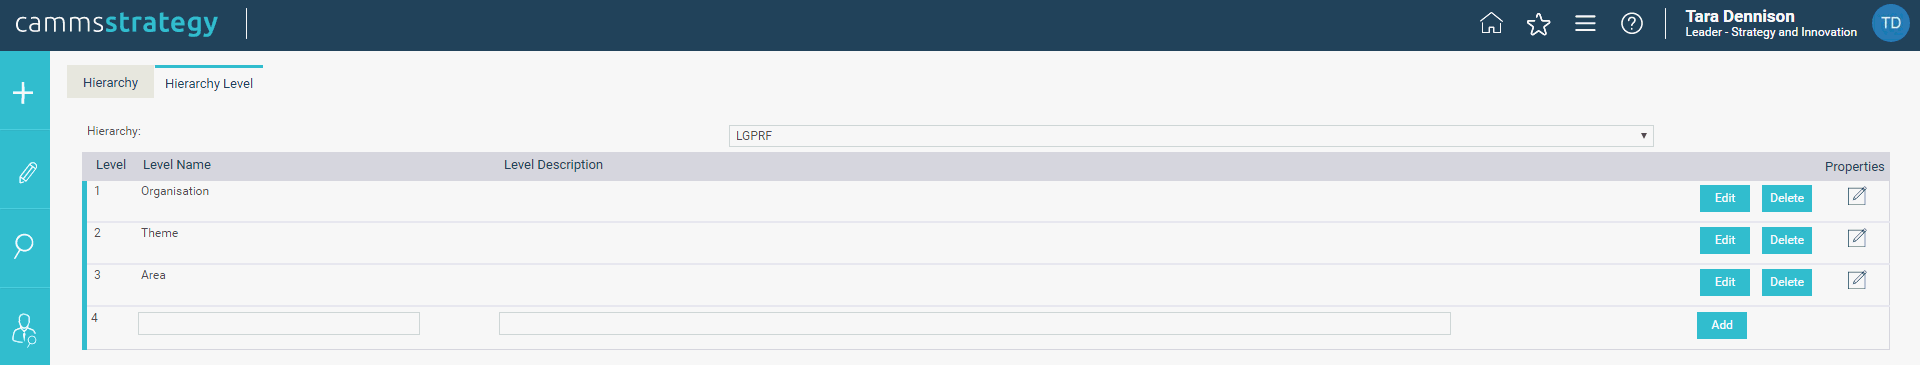Open the Home icon in the header
1920x365 pixels.
[x=1491, y=23]
